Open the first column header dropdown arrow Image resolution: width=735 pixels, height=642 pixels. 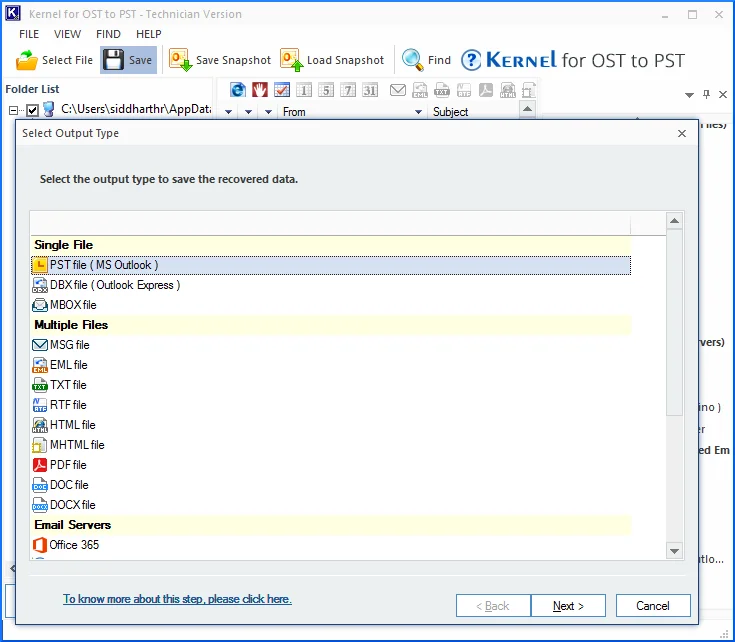point(229,112)
